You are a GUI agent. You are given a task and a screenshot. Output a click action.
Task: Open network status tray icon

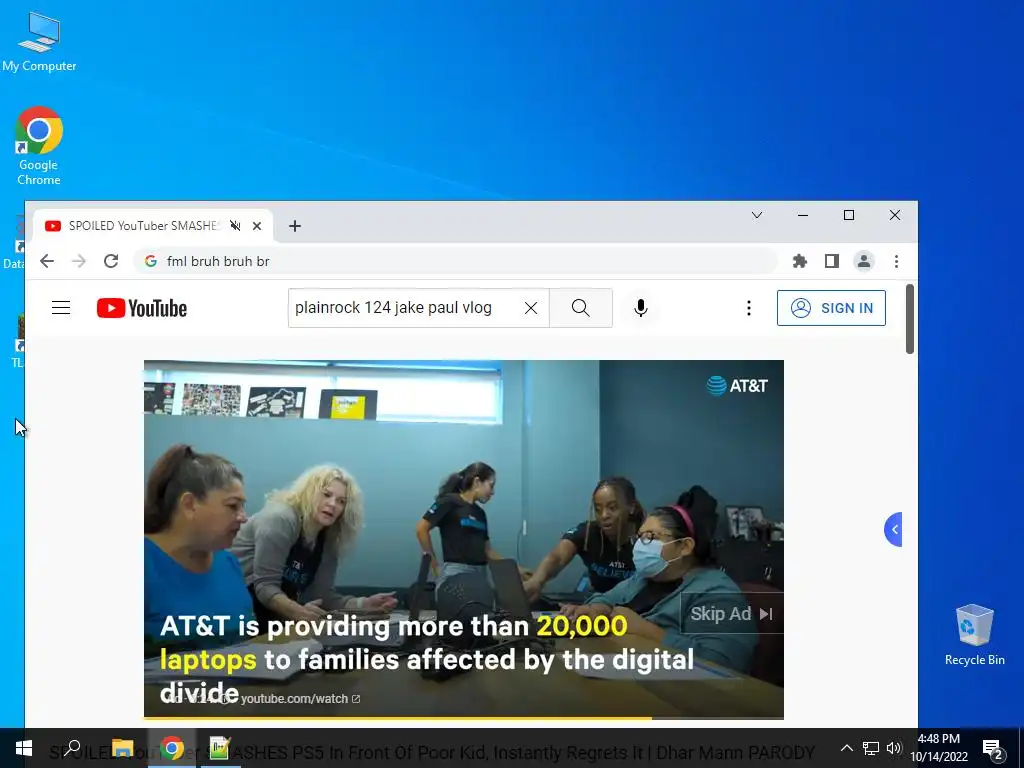[871, 748]
